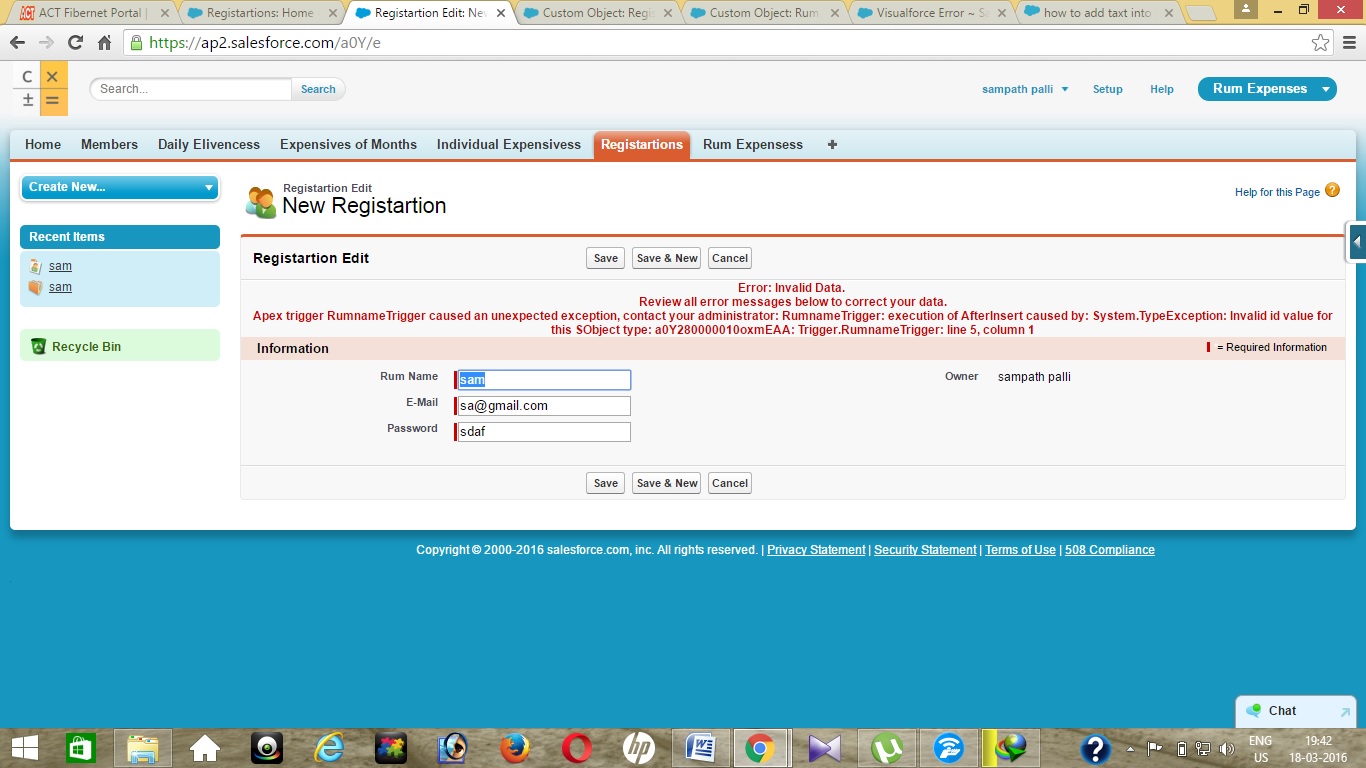Switch to Chrome in the taskbar
This screenshot has height=768, width=1366.
pos(761,748)
